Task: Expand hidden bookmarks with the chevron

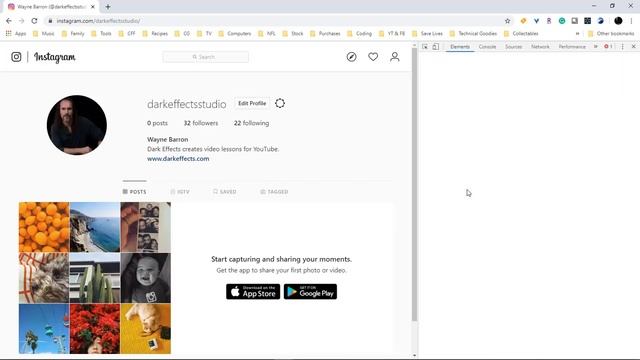Action: tap(577, 33)
